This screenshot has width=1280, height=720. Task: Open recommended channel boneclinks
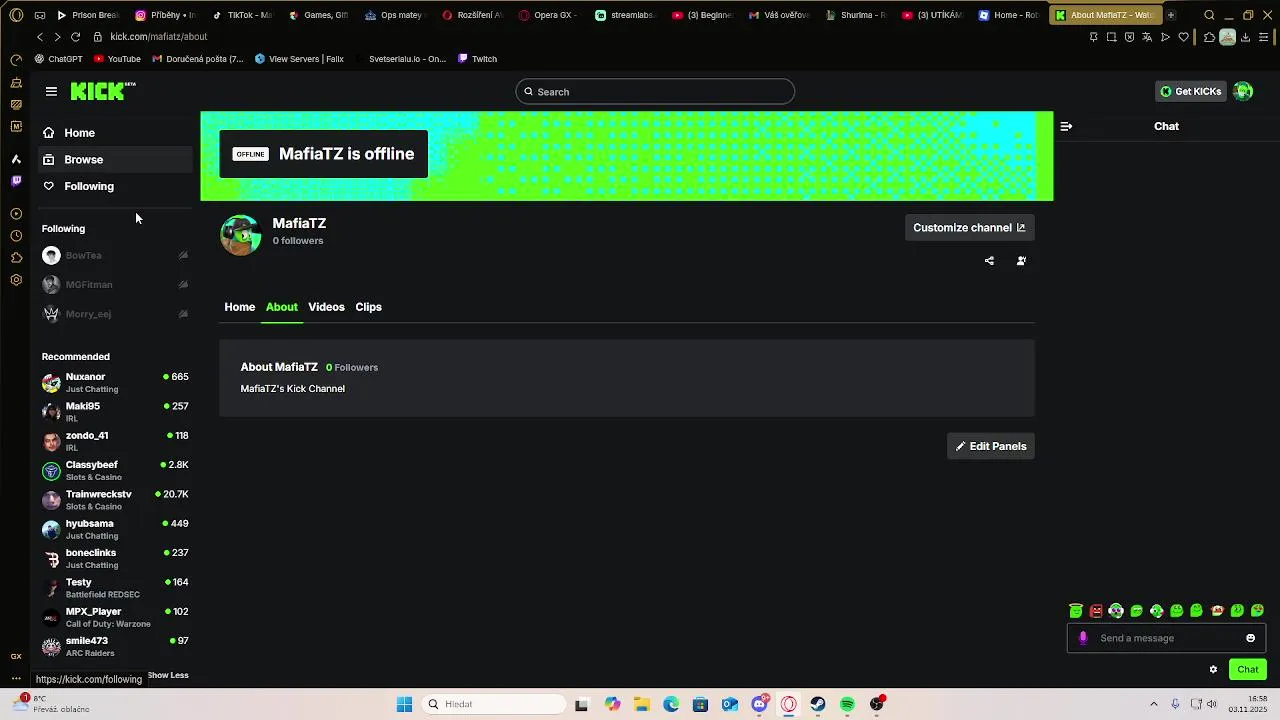tap(115, 558)
